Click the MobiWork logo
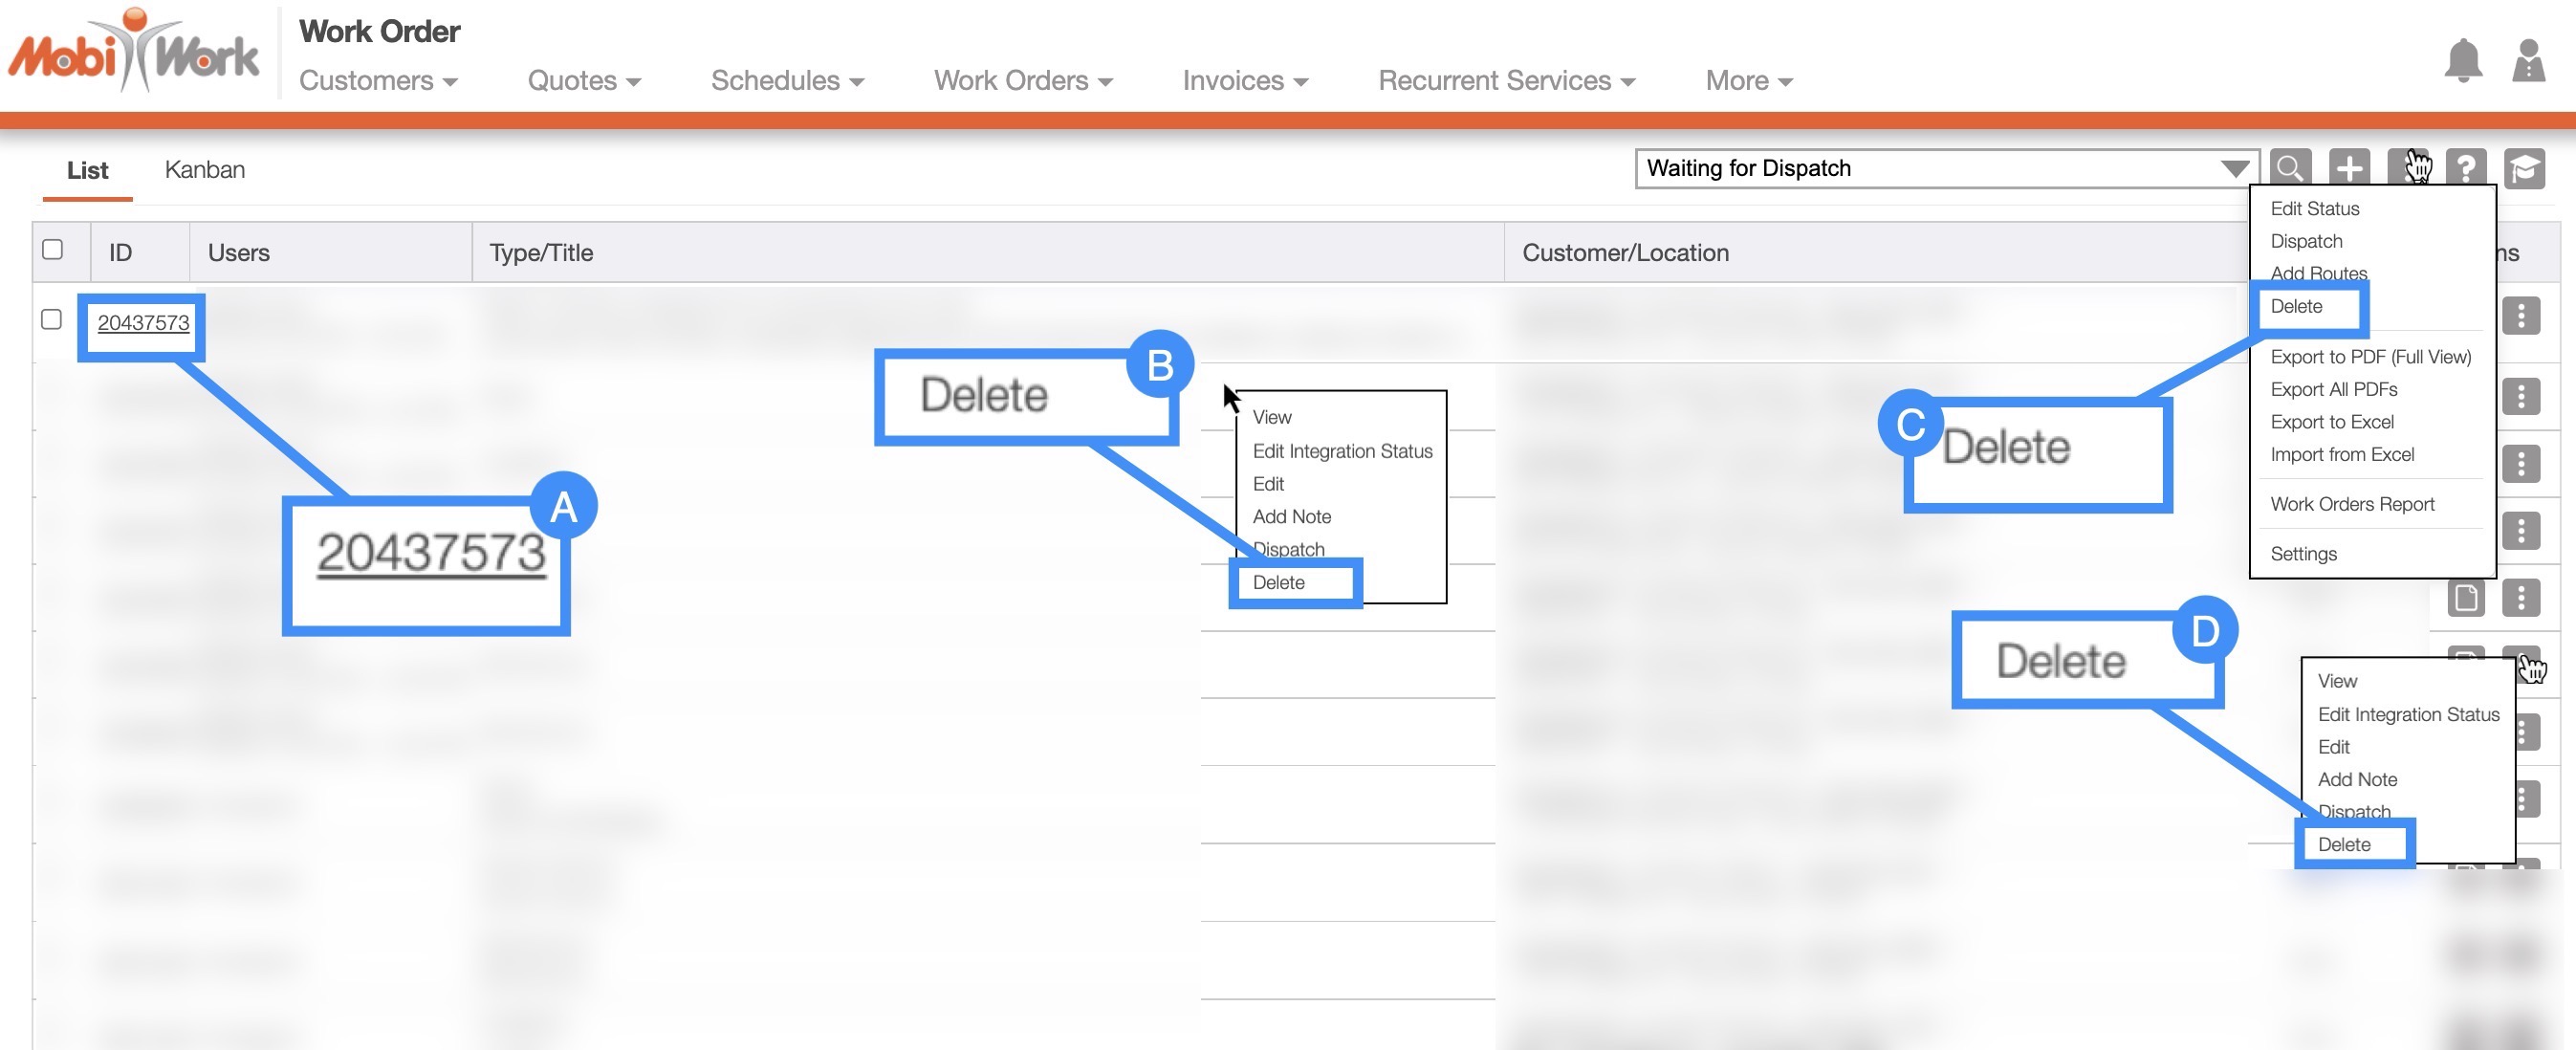 tap(133, 52)
